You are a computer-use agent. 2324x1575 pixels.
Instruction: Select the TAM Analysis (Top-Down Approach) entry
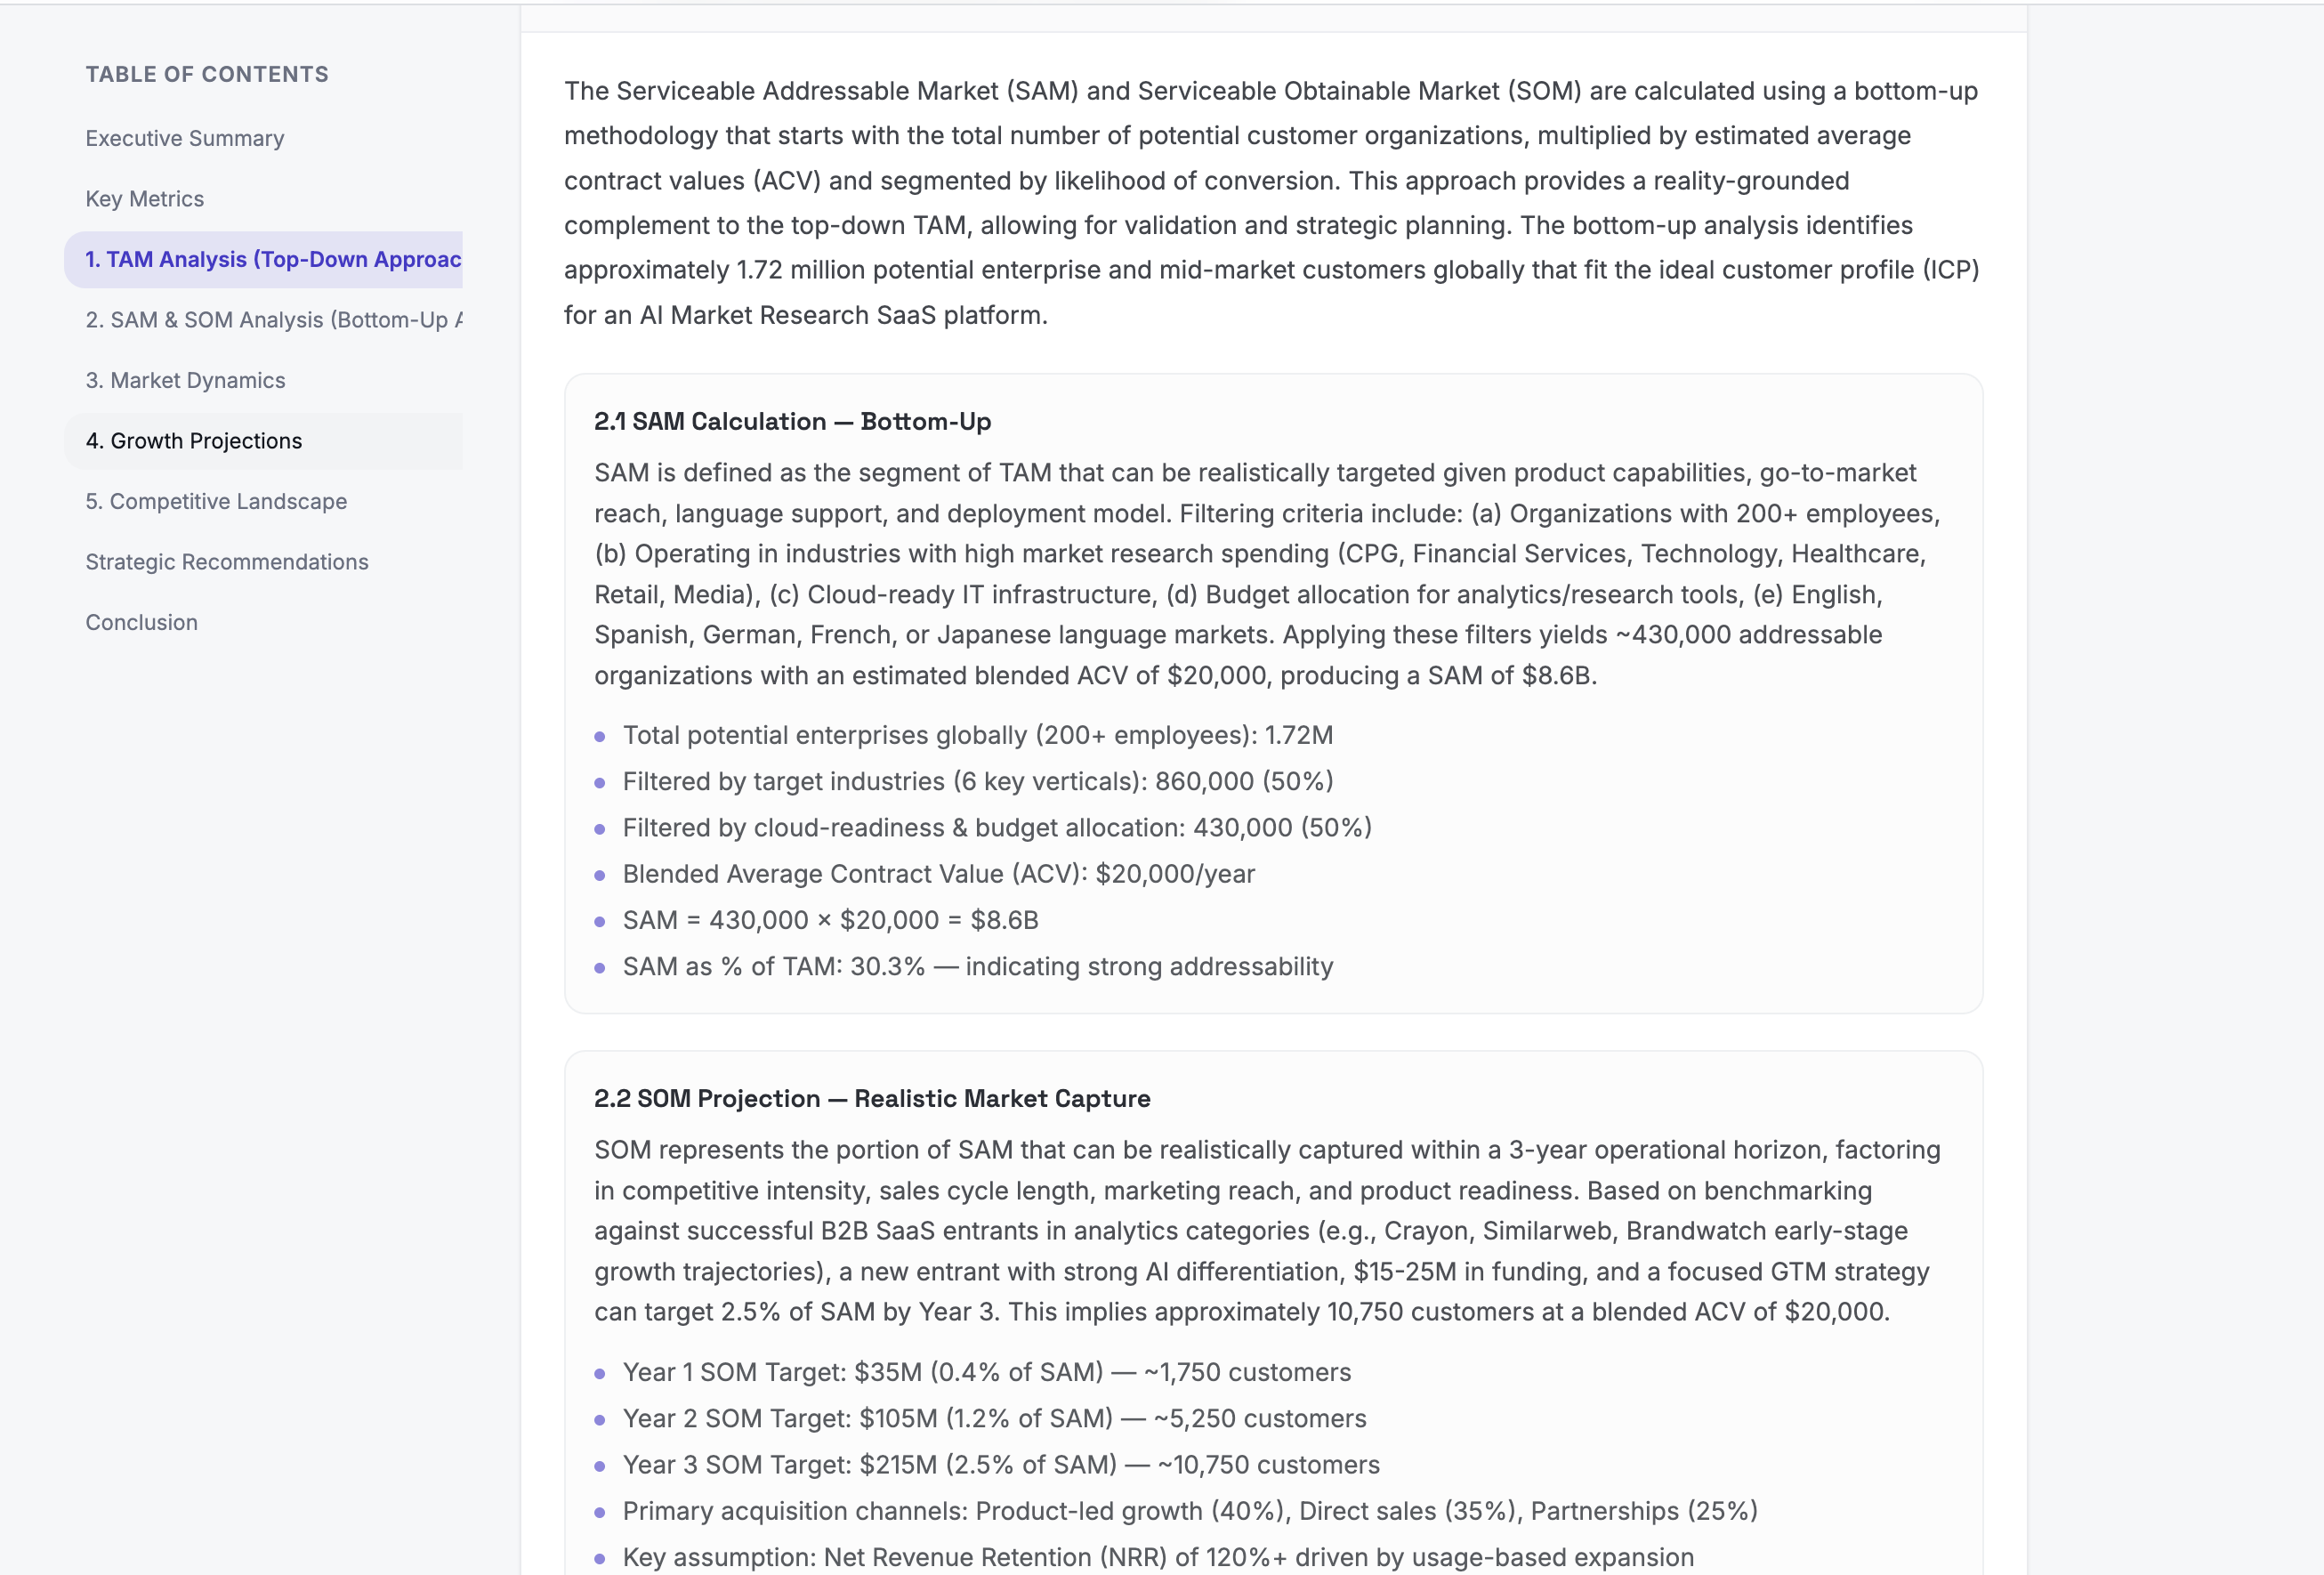click(264, 259)
